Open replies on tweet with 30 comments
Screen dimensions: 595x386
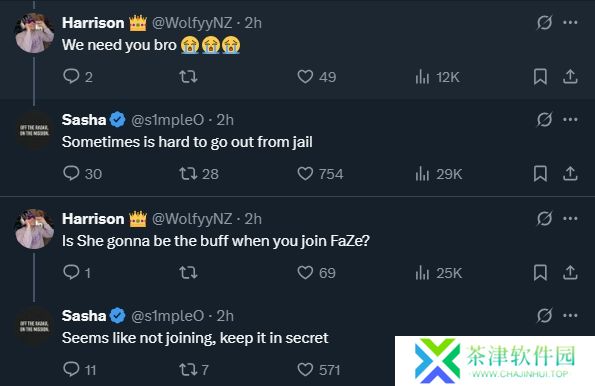click(x=82, y=174)
